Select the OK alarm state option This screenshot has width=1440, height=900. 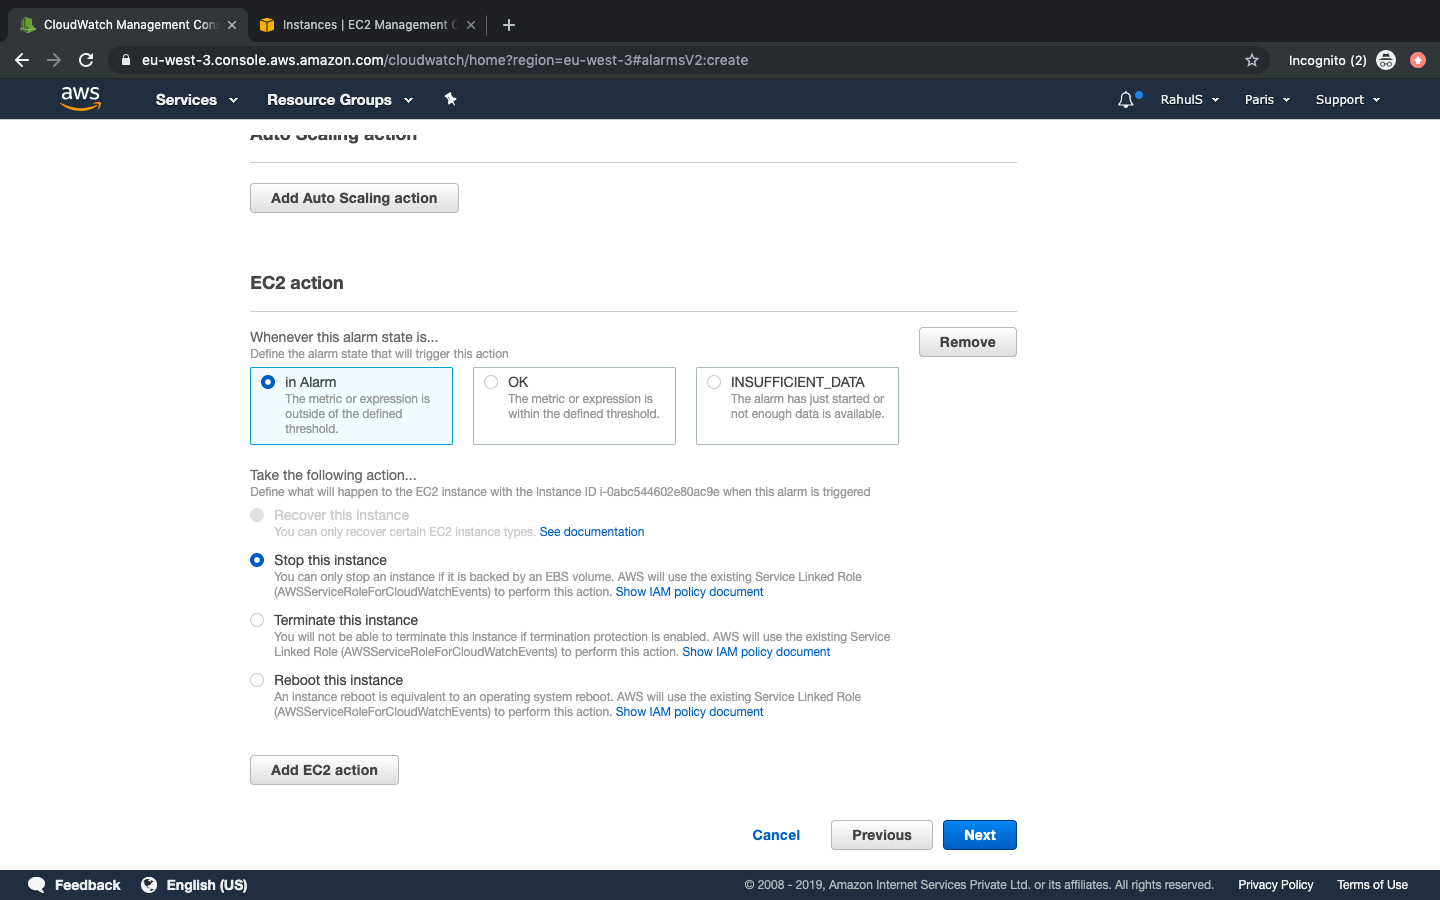[x=491, y=382]
